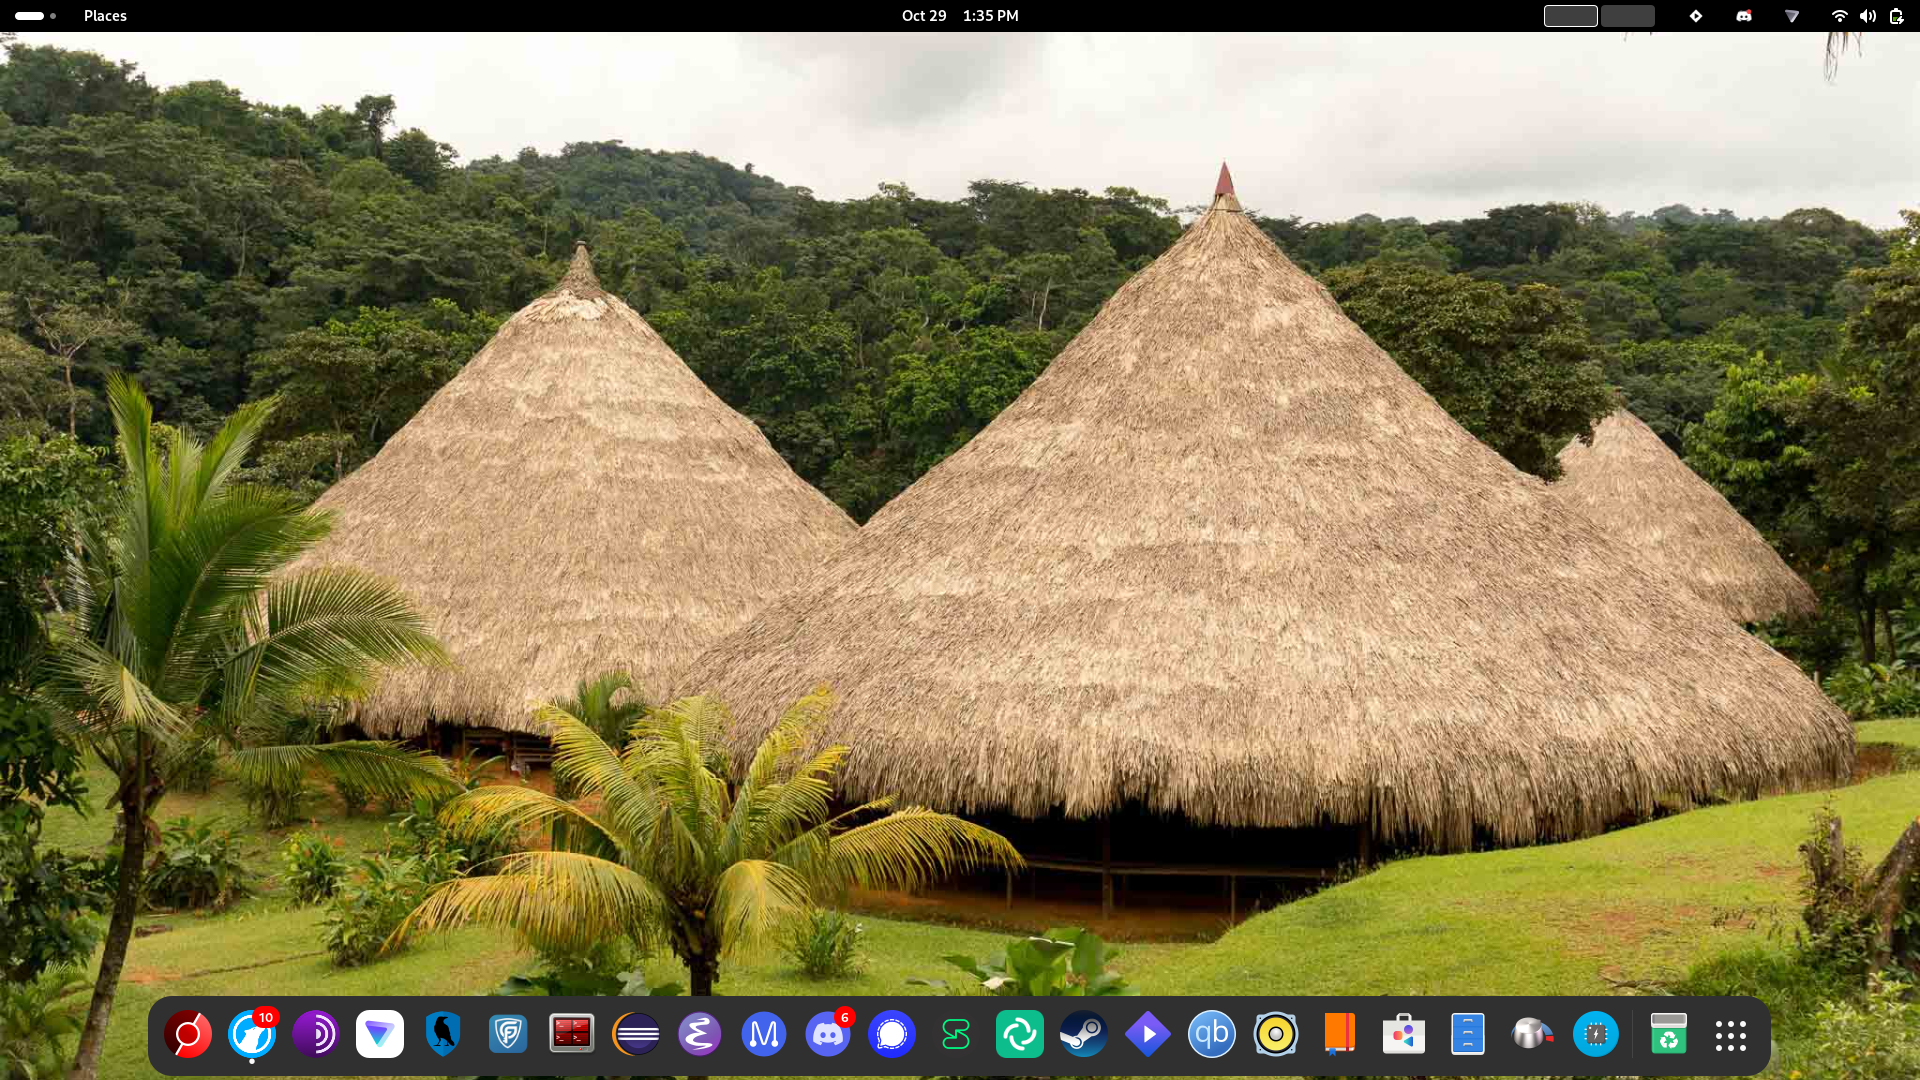This screenshot has width=1920, height=1080.
Task: Launch the red terminal emulator
Action: coord(572,1034)
